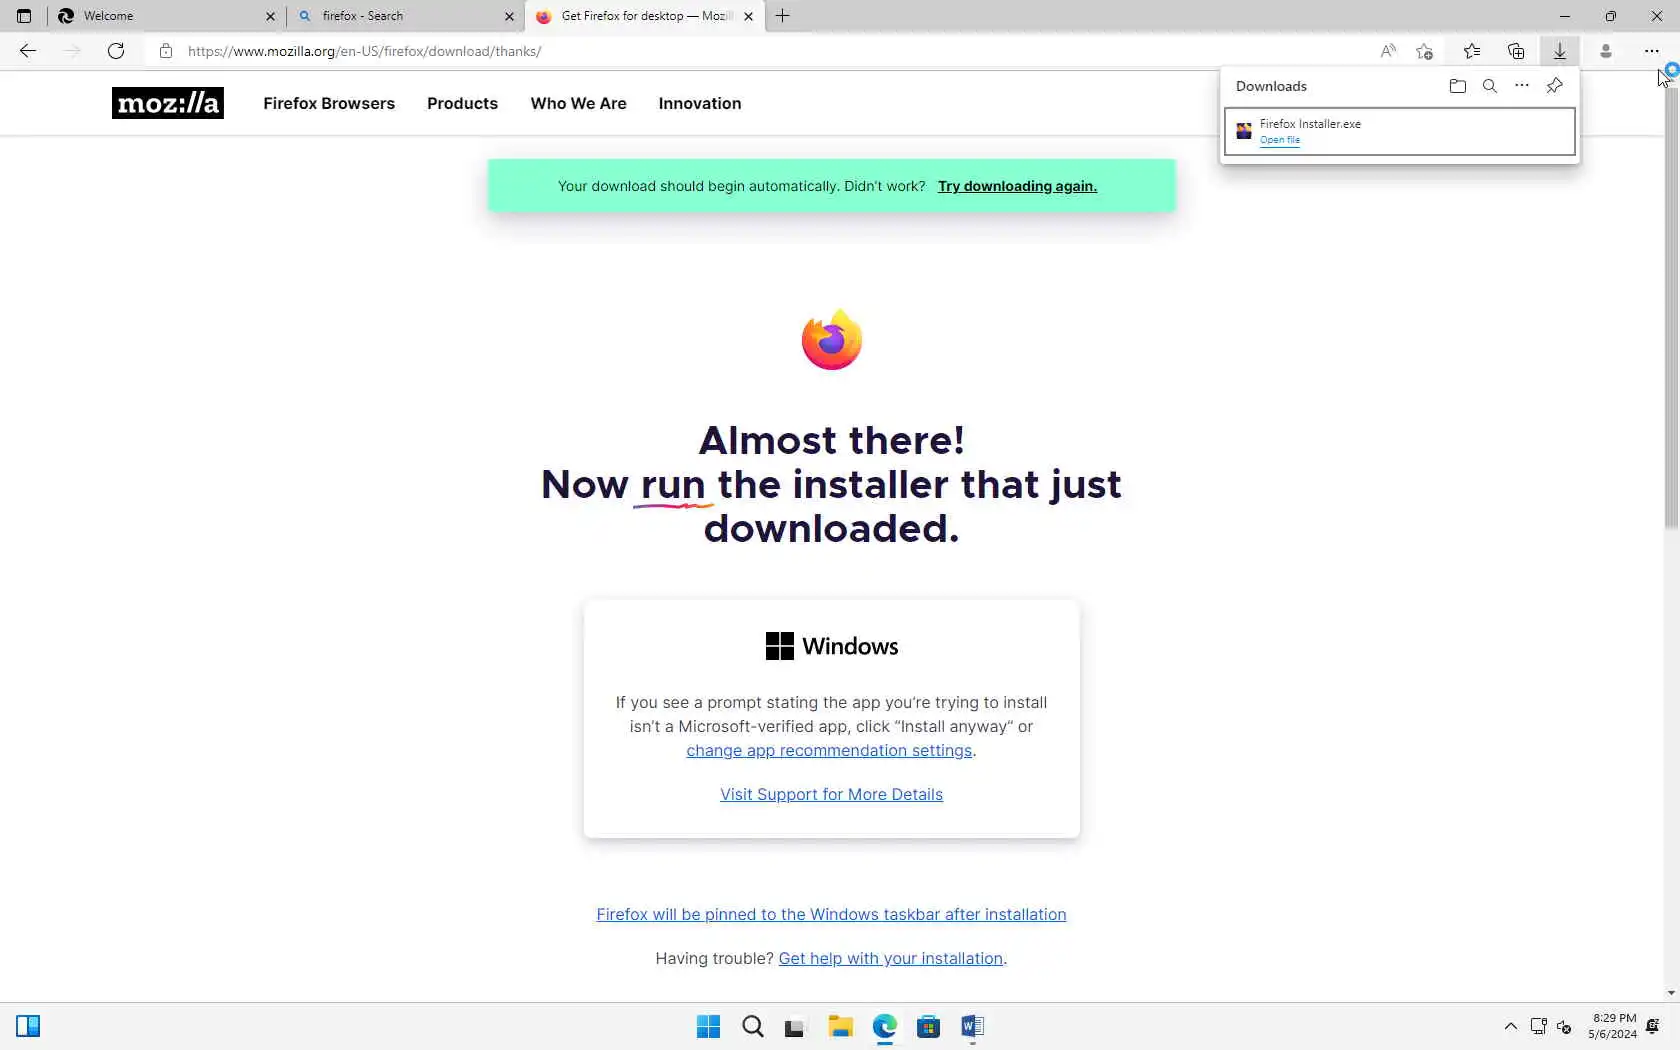1680x1050 pixels.
Task: Open the downloads folder from Downloads panel
Action: click(1458, 86)
